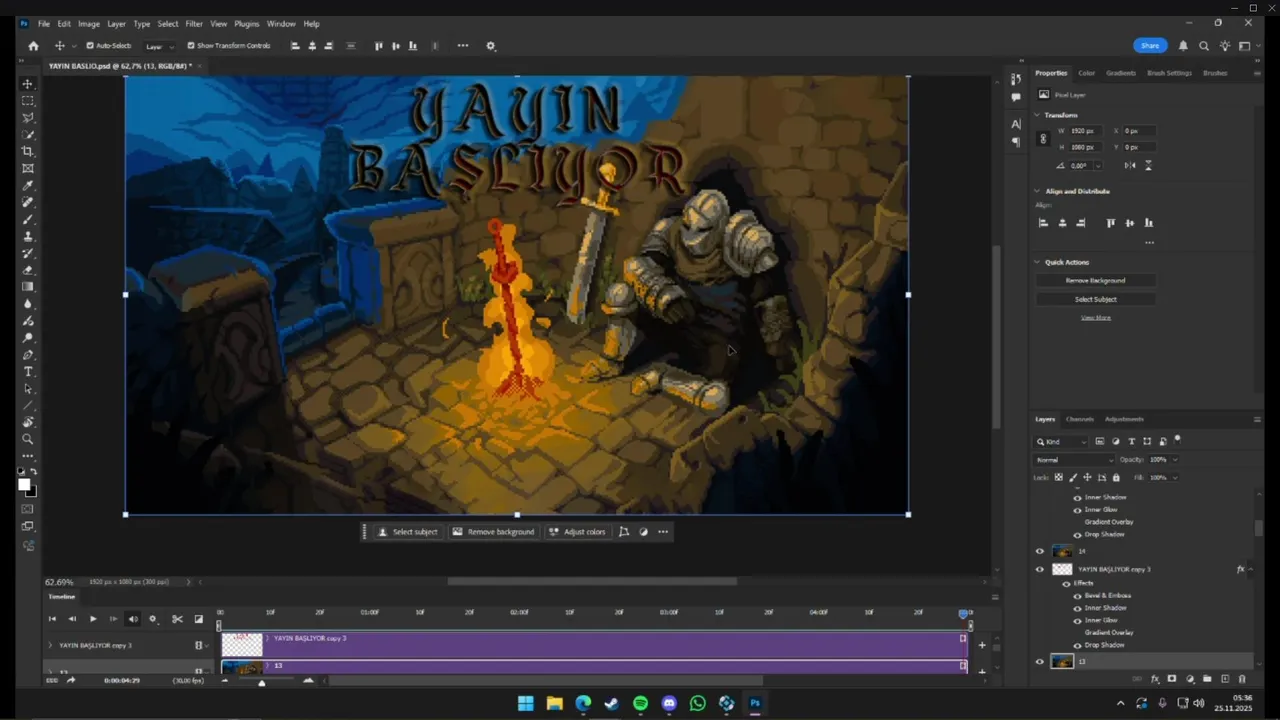
Task: Open the options bar settings gear
Action: pyautogui.click(x=490, y=46)
